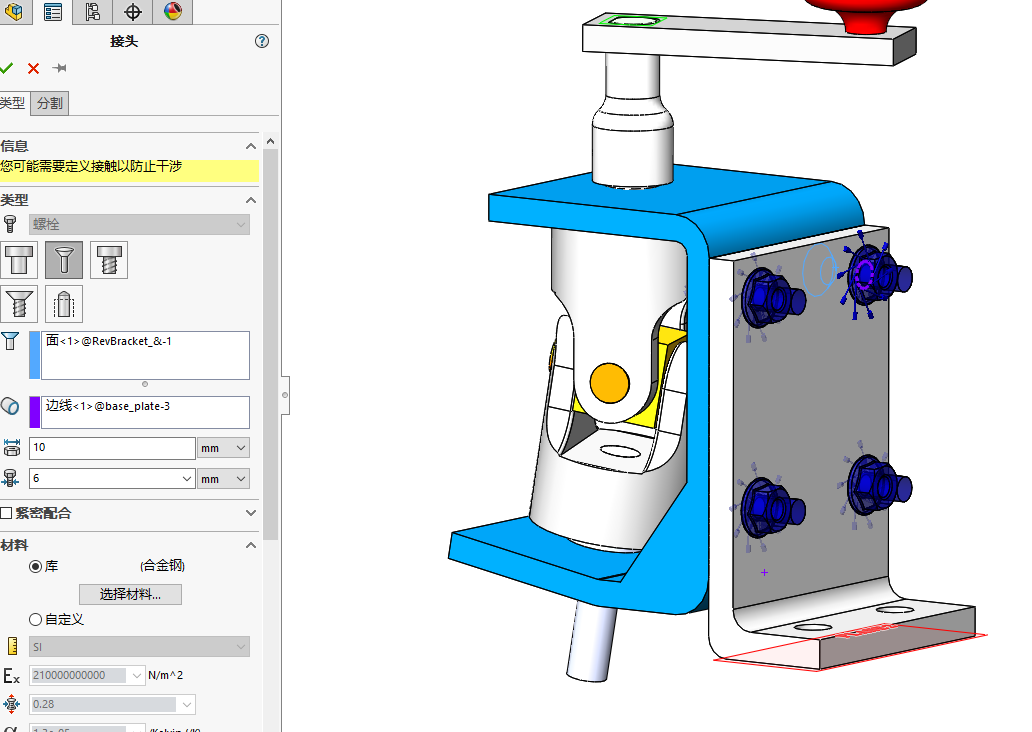
Task: Enable the 紧密配合 checkbox
Action: tap(7, 513)
